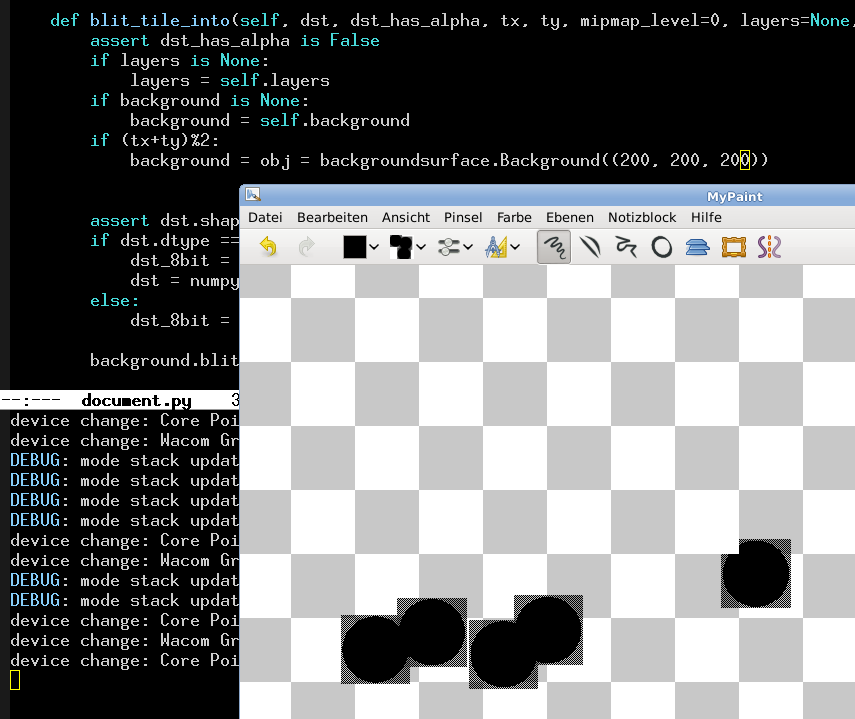Image resolution: width=855 pixels, height=719 pixels.
Task: Click the compass and ruler tool icon
Action: click(x=495, y=247)
